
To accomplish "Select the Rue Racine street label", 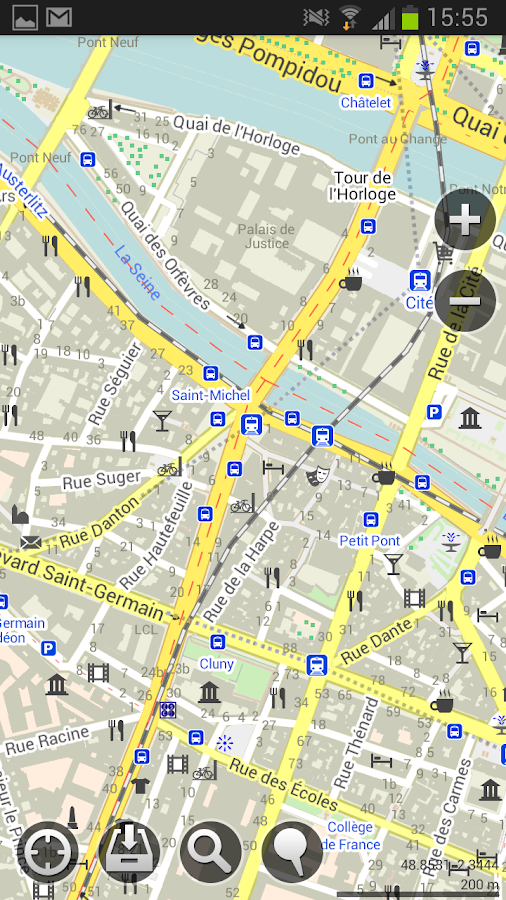I will pyautogui.click(x=47, y=739).
